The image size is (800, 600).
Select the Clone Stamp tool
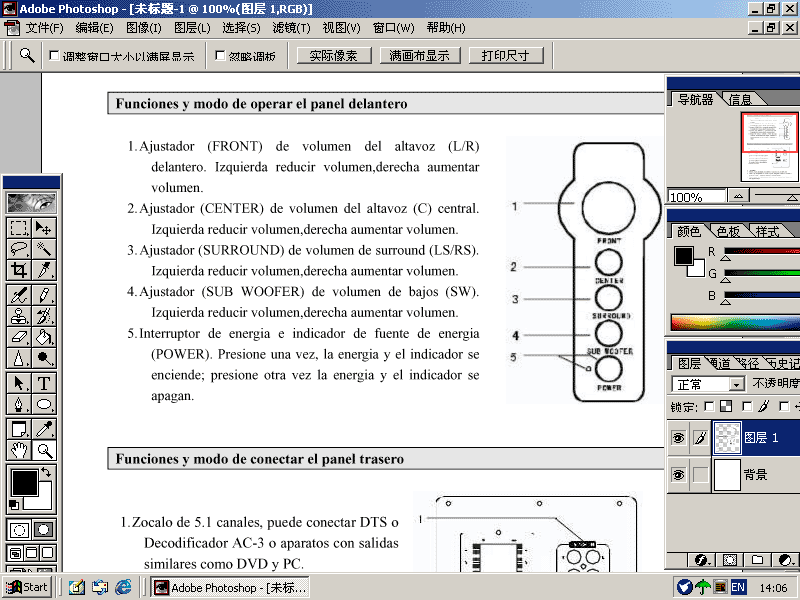(x=19, y=316)
